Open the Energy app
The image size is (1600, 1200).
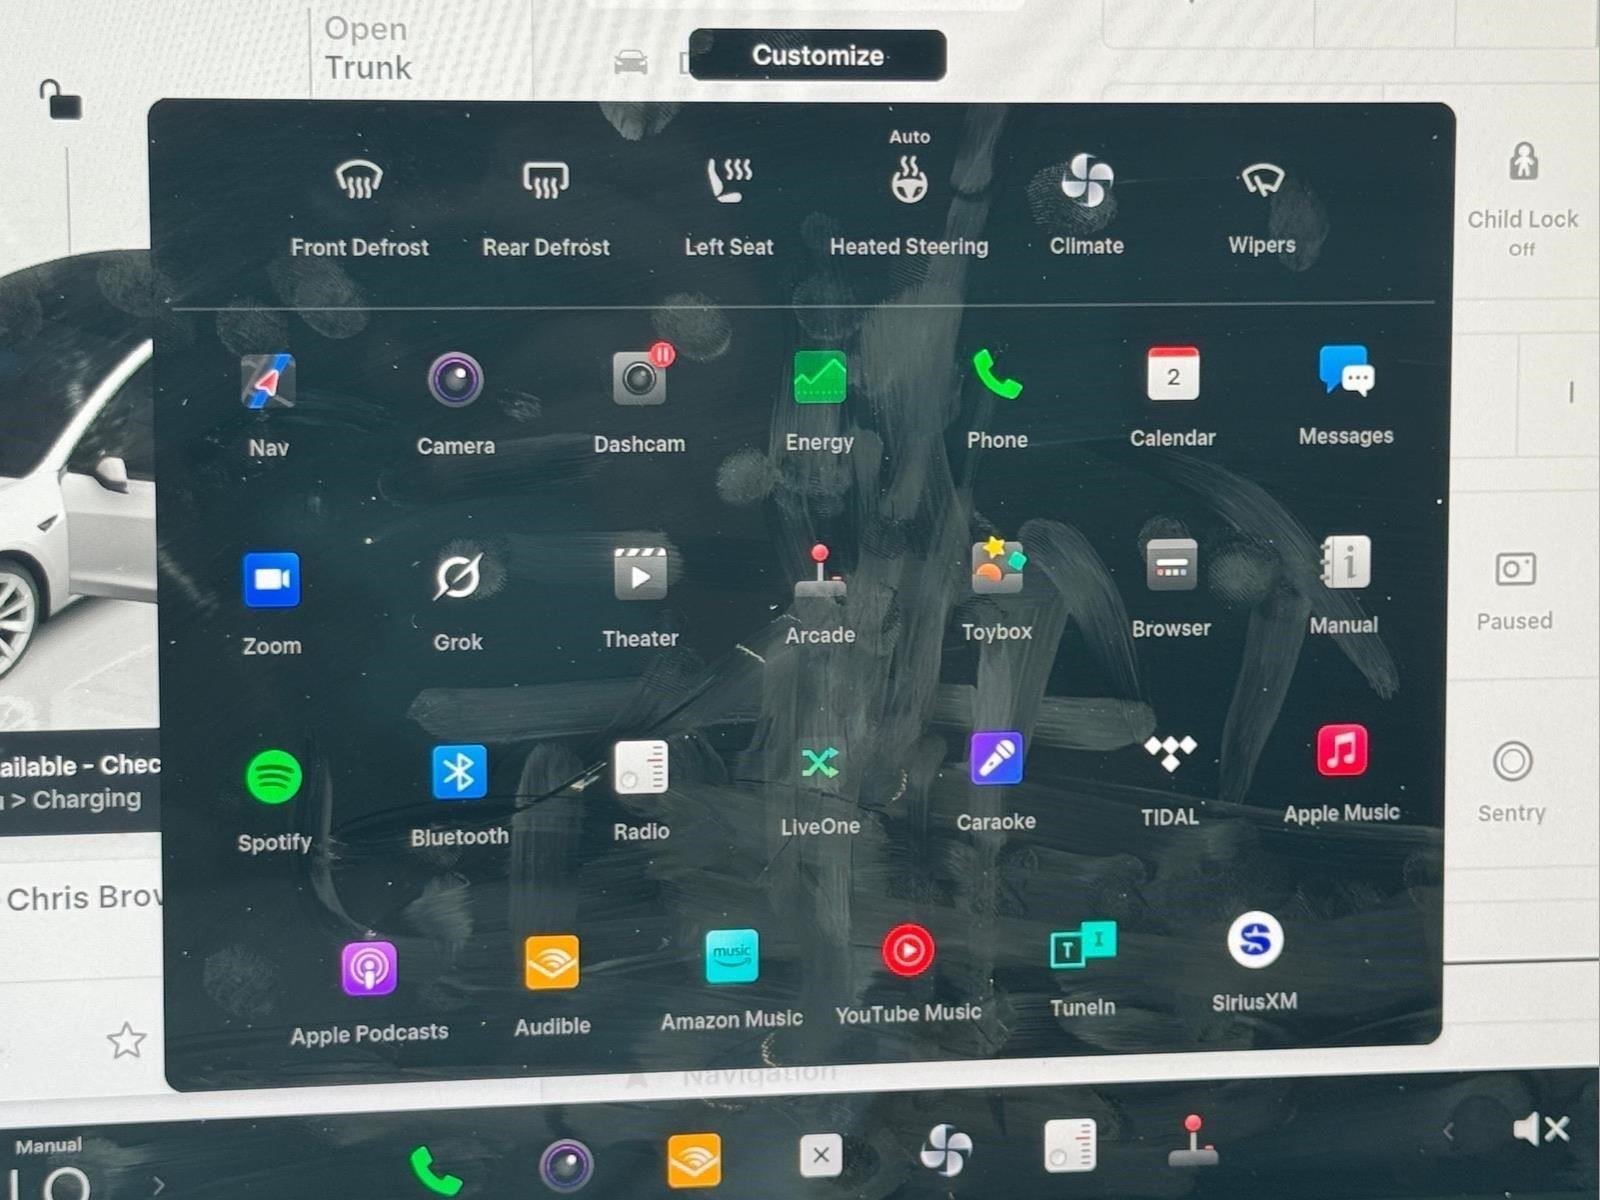coord(820,377)
